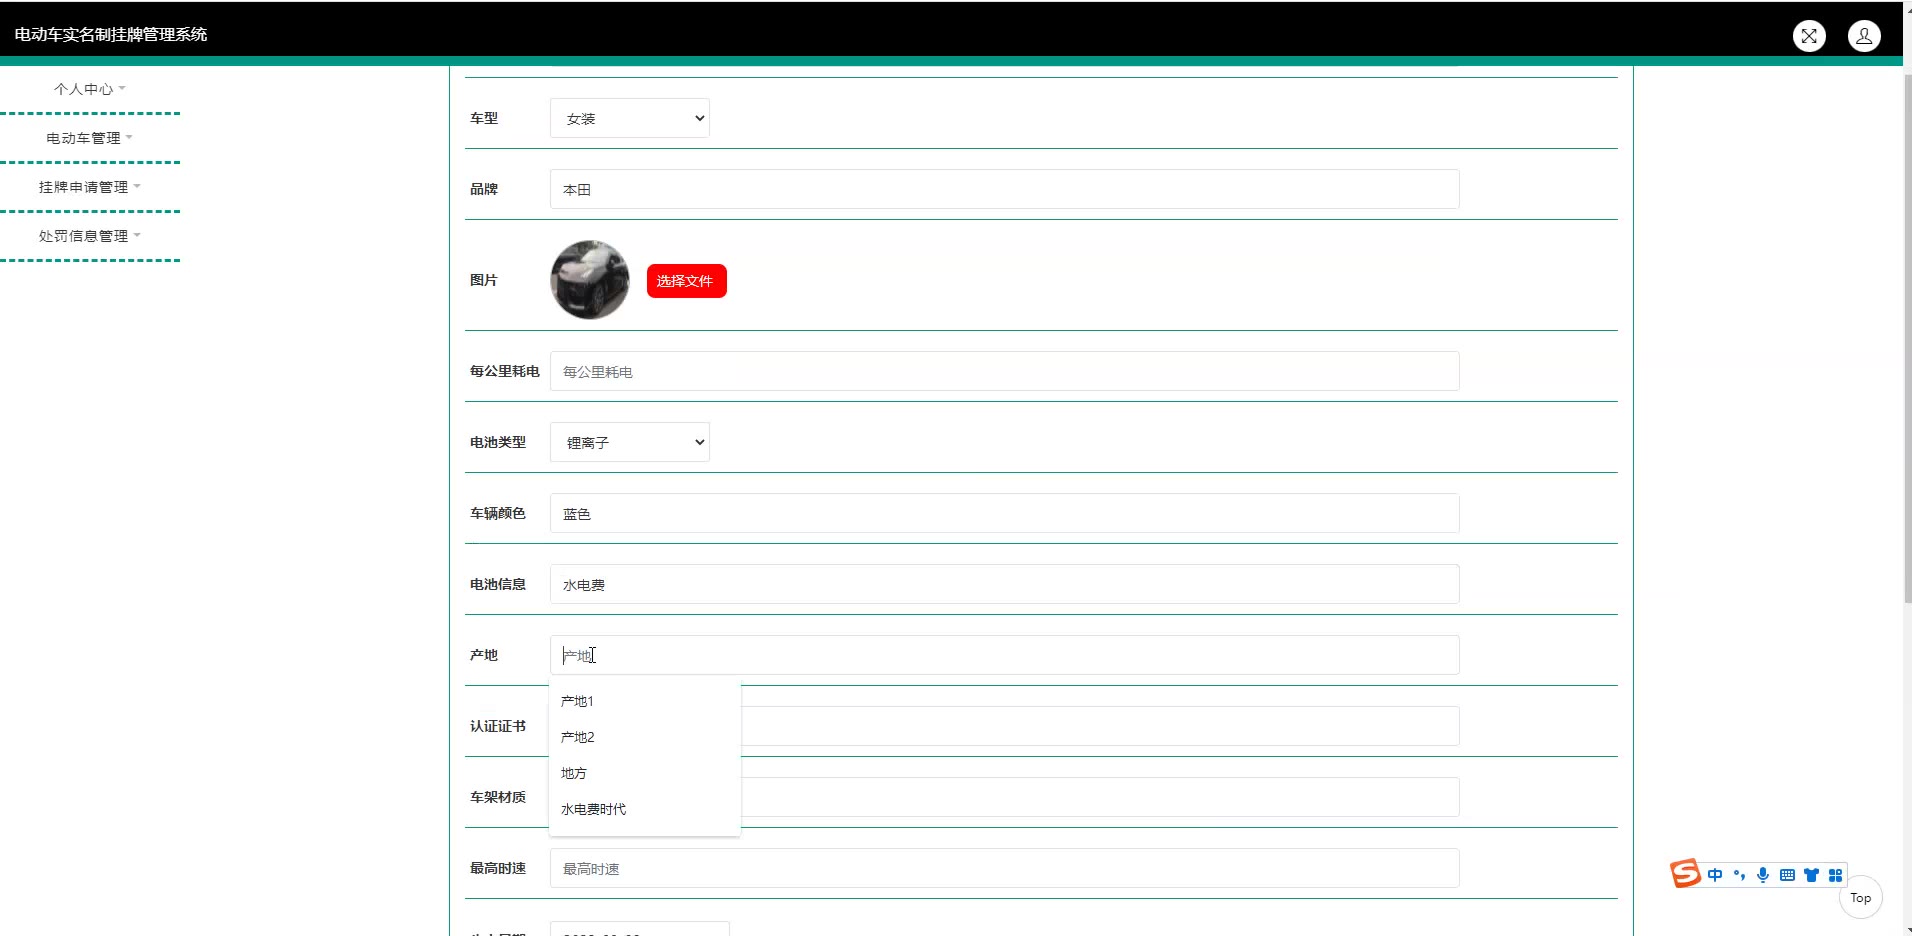Click the Sogou skin shirt icon
The width and height of the screenshot is (1912, 936).
pos(1811,875)
